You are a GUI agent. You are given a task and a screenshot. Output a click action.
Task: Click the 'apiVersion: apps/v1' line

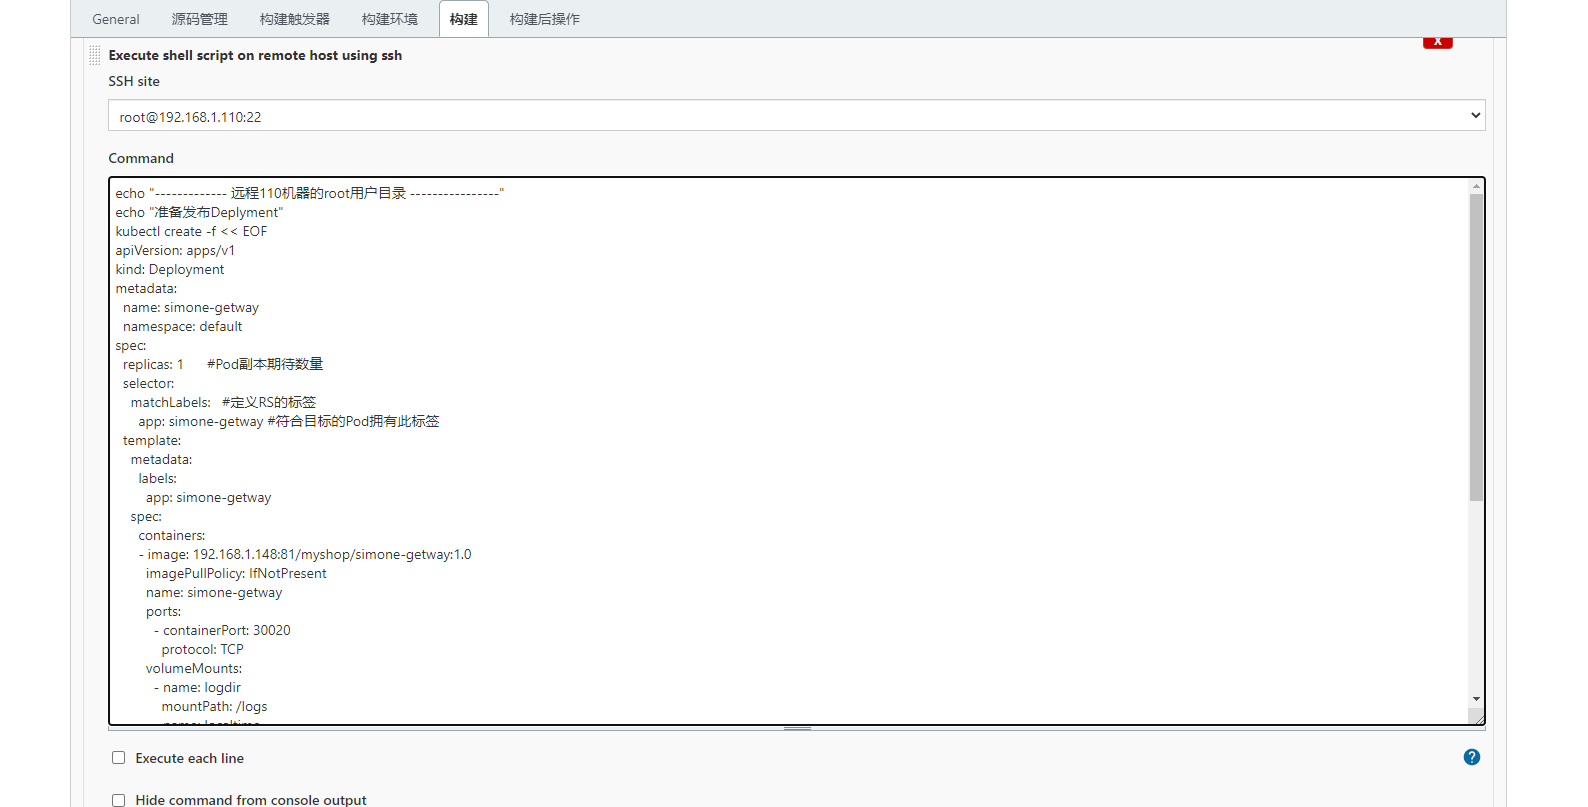175,250
